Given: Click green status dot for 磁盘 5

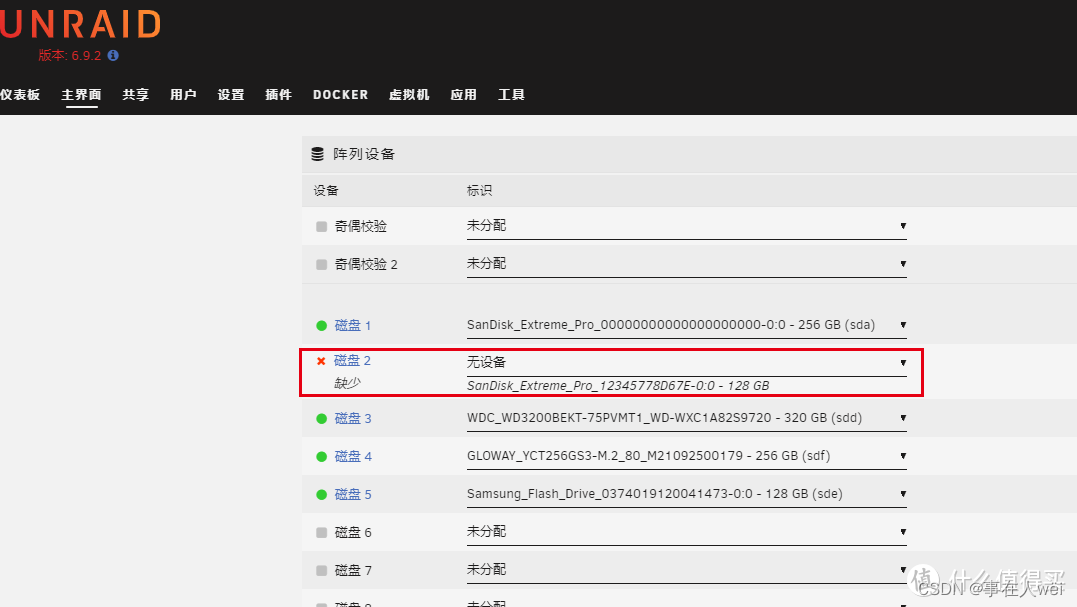Looking at the screenshot, I should [321, 494].
